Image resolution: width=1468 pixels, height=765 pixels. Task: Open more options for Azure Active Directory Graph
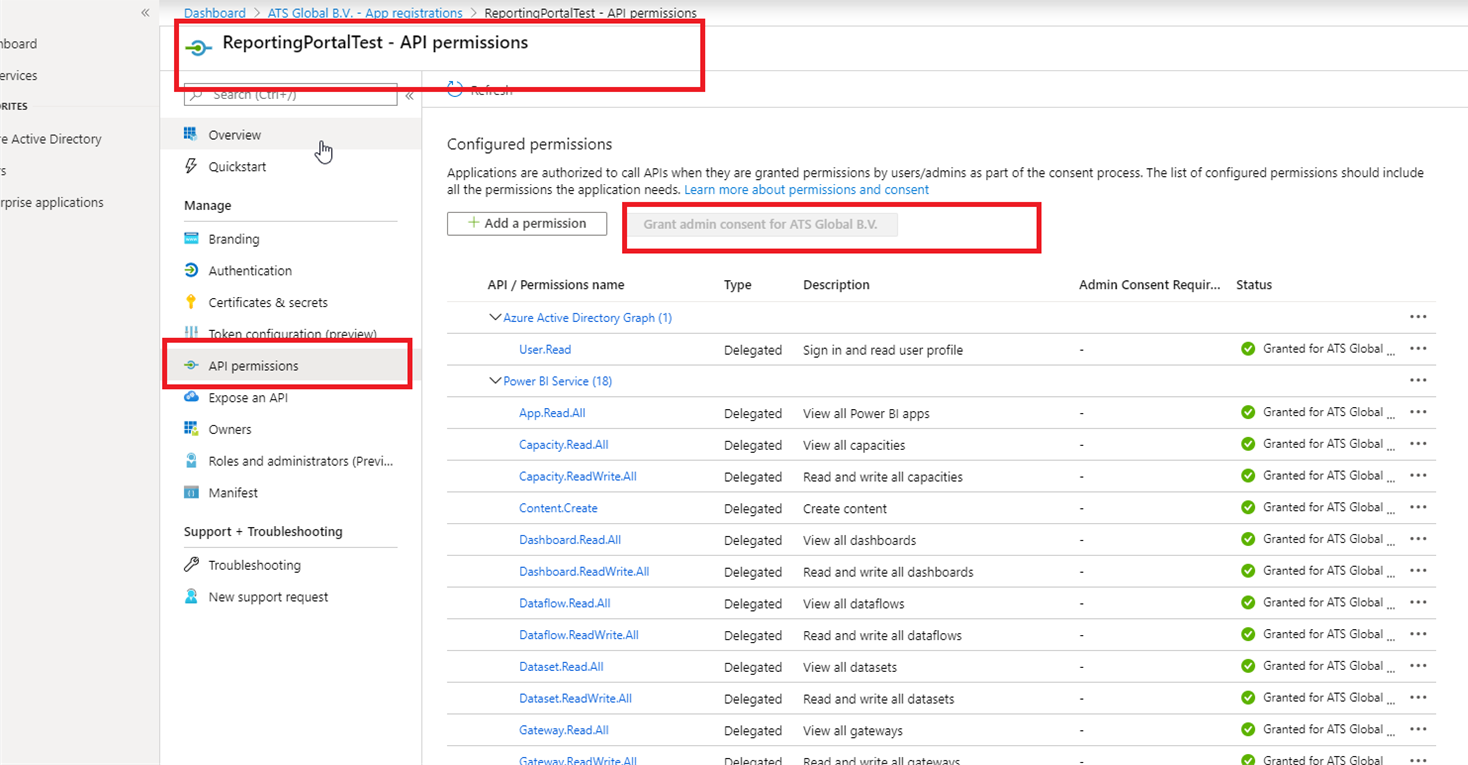pos(1418,317)
